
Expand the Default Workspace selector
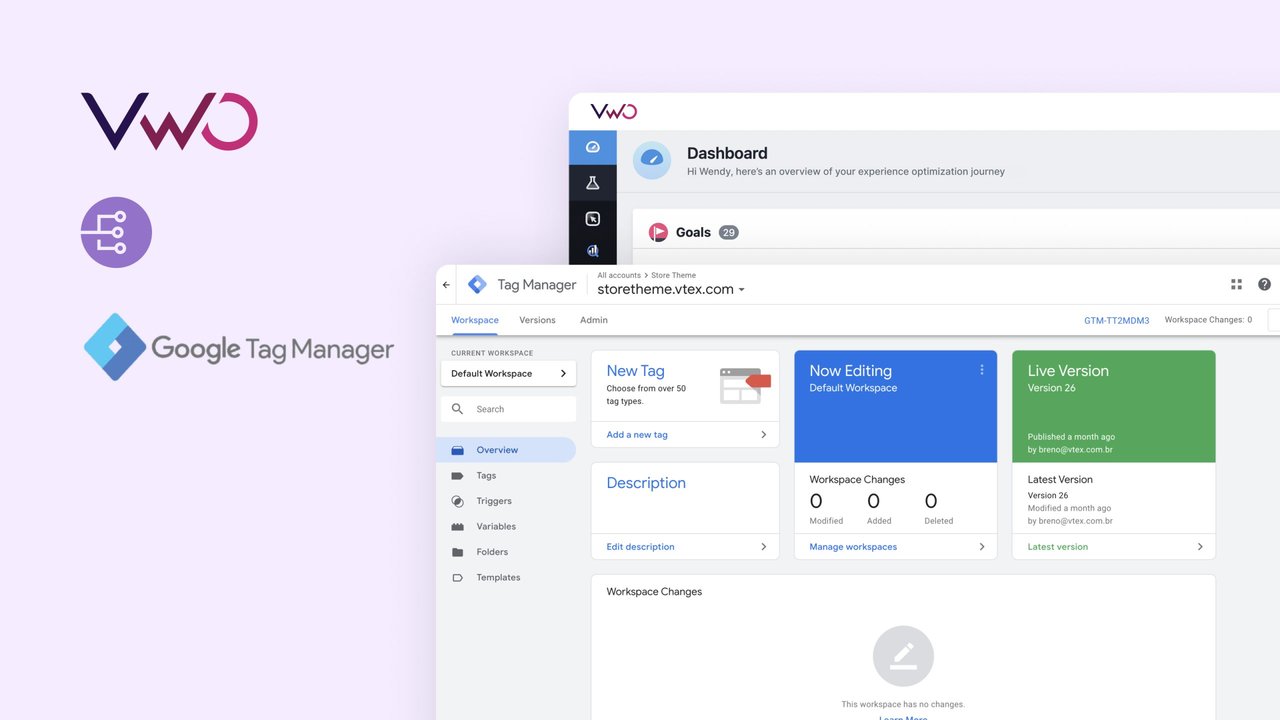click(x=508, y=374)
